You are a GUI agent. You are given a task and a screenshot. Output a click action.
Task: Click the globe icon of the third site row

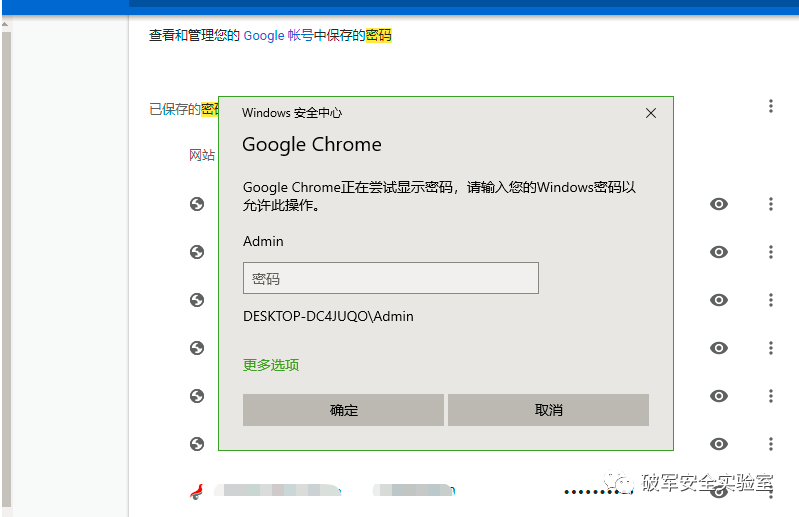(197, 300)
